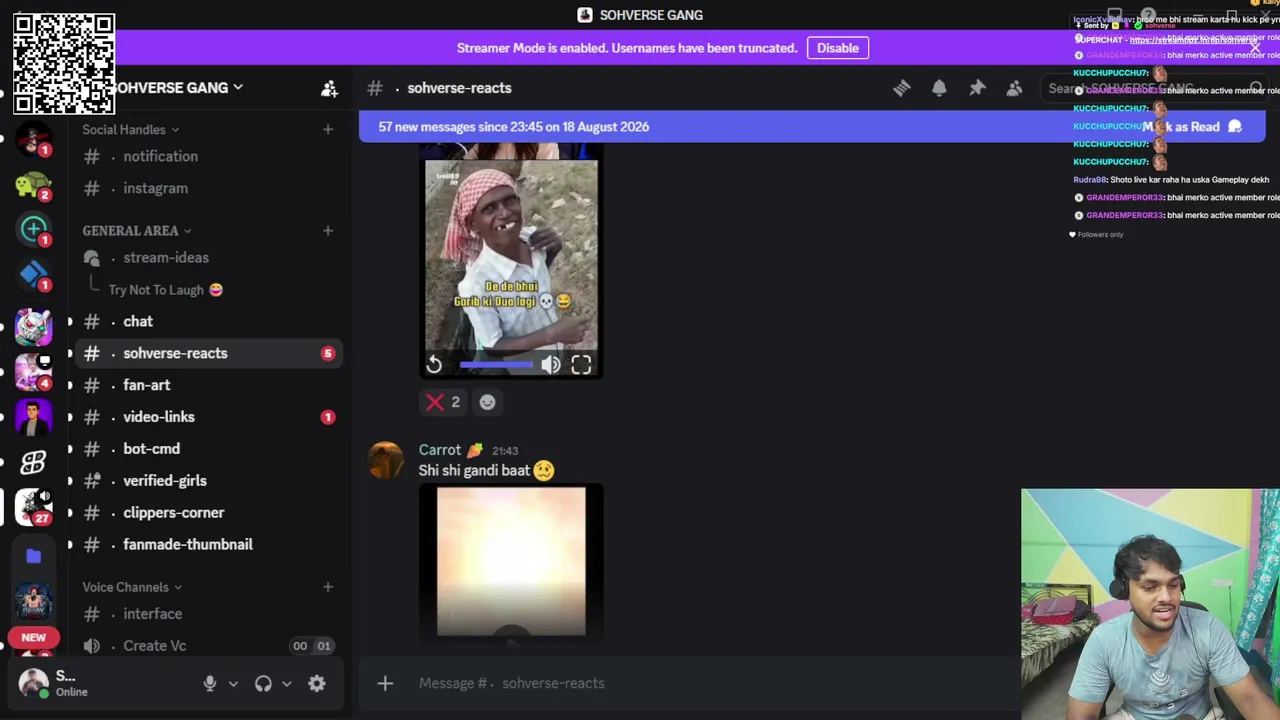This screenshot has height=720, width=1280.
Task: Collapse the Voice Channels category
Action: tap(132, 587)
